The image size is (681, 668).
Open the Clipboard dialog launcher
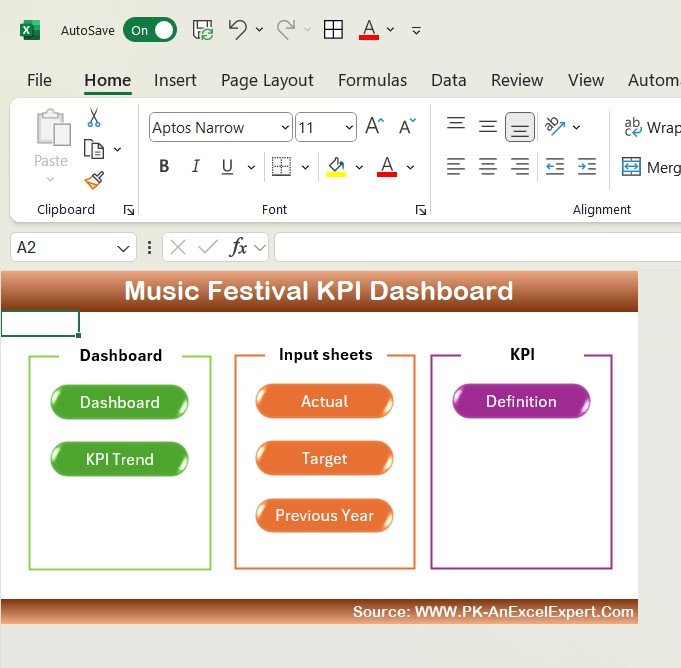coord(129,210)
